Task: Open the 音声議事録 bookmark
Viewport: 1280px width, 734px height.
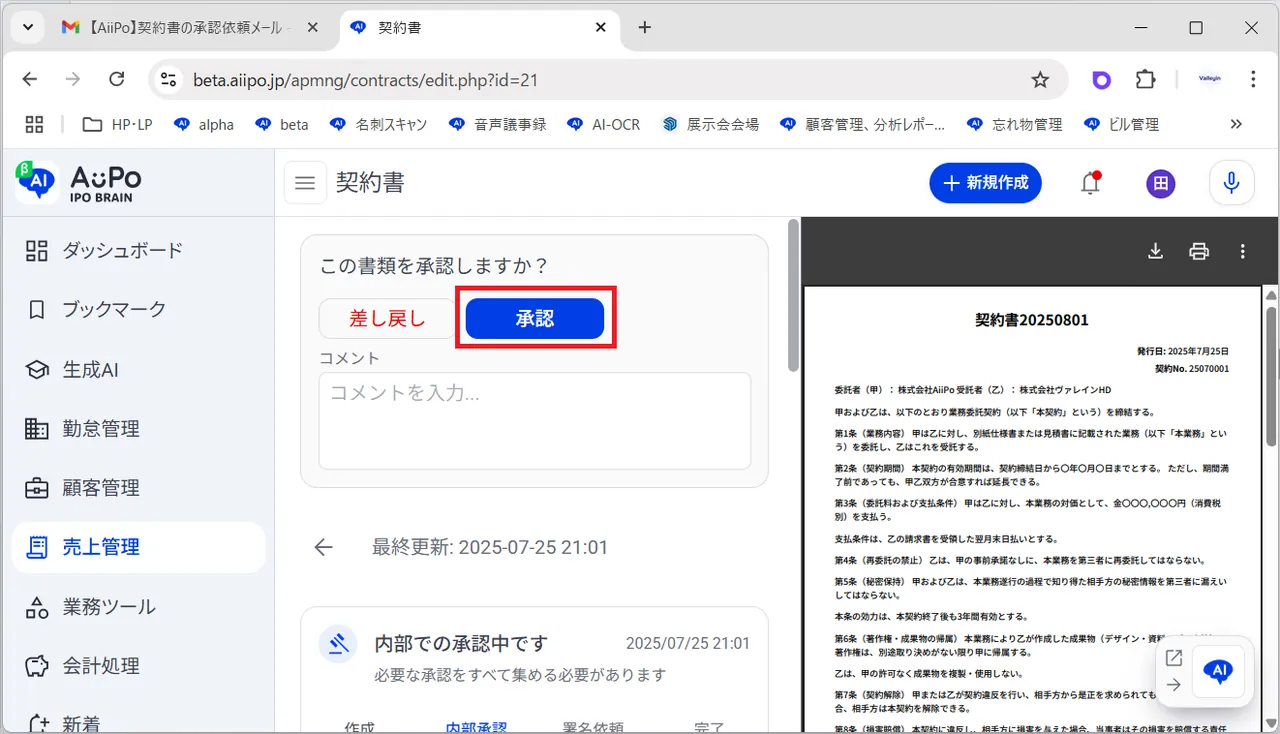Action: tap(497, 124)
